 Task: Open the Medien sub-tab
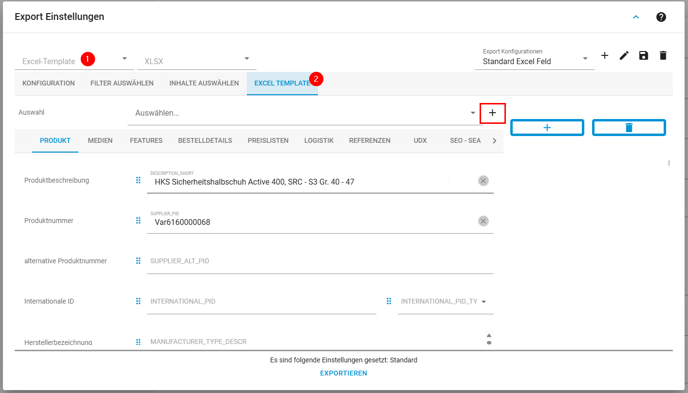100,141
